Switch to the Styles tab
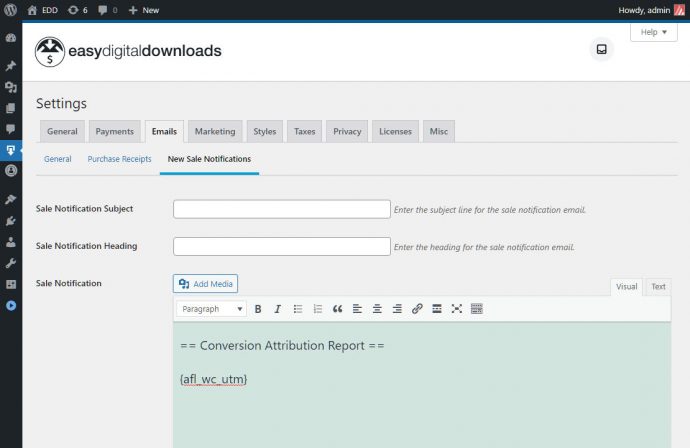The width and height of the screenshot is (690, 448). point(264,131)
